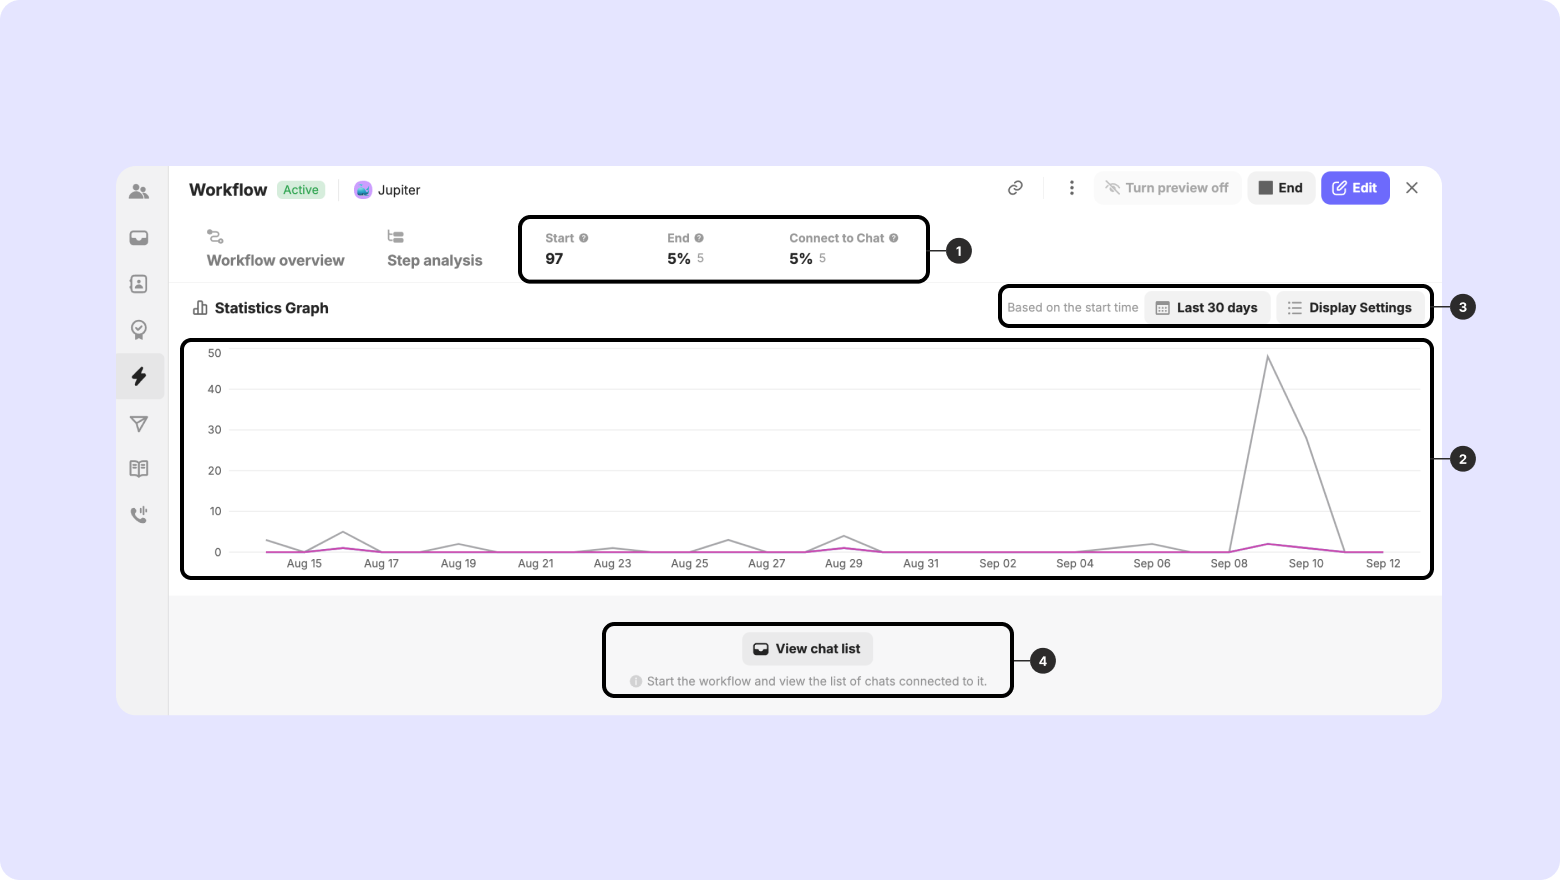Click the purple Edit button
This screenshot has height=880, width=1560.
click(x=1355, y=188)
